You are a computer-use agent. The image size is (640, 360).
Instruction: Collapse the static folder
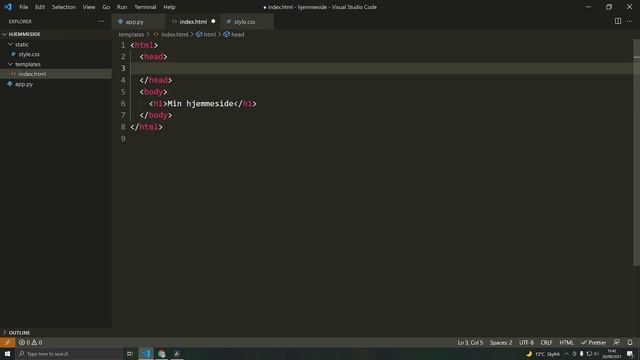point(56,44)
